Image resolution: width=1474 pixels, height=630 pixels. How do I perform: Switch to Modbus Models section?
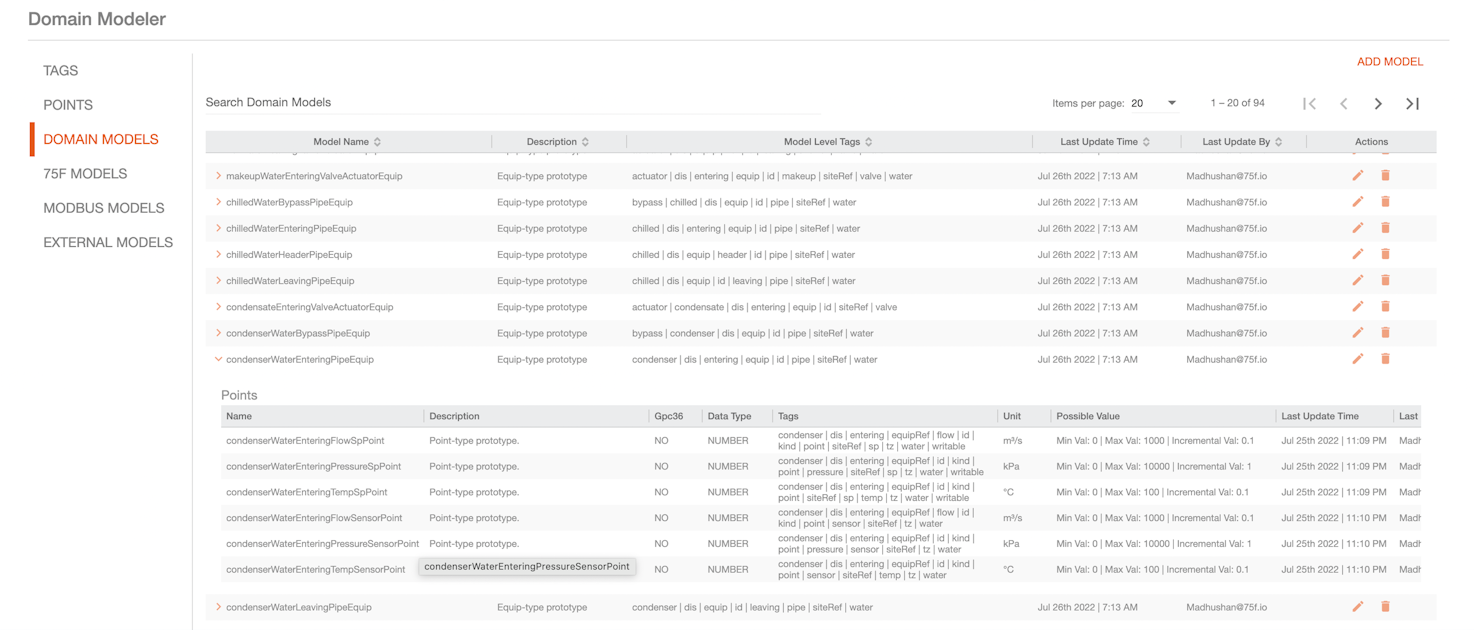[103, 208]
